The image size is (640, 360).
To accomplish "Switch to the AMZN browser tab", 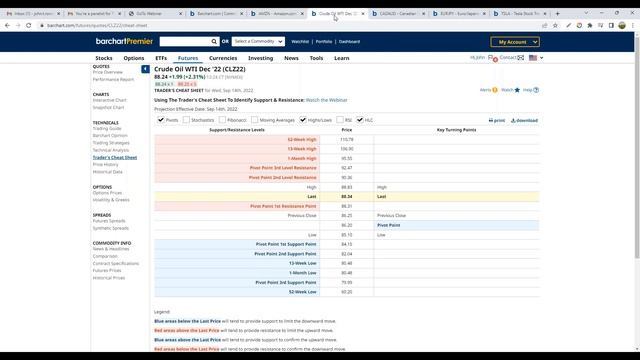I will [276, 13].
